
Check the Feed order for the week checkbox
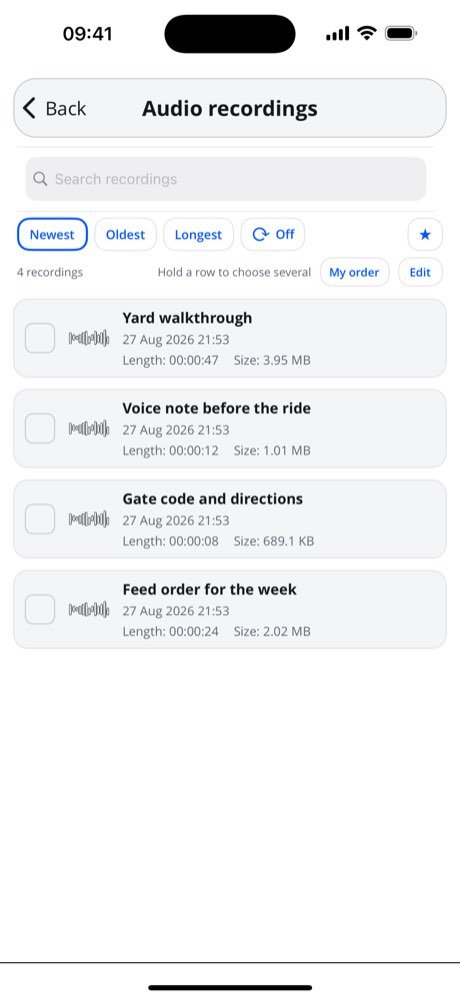point(40,610)
